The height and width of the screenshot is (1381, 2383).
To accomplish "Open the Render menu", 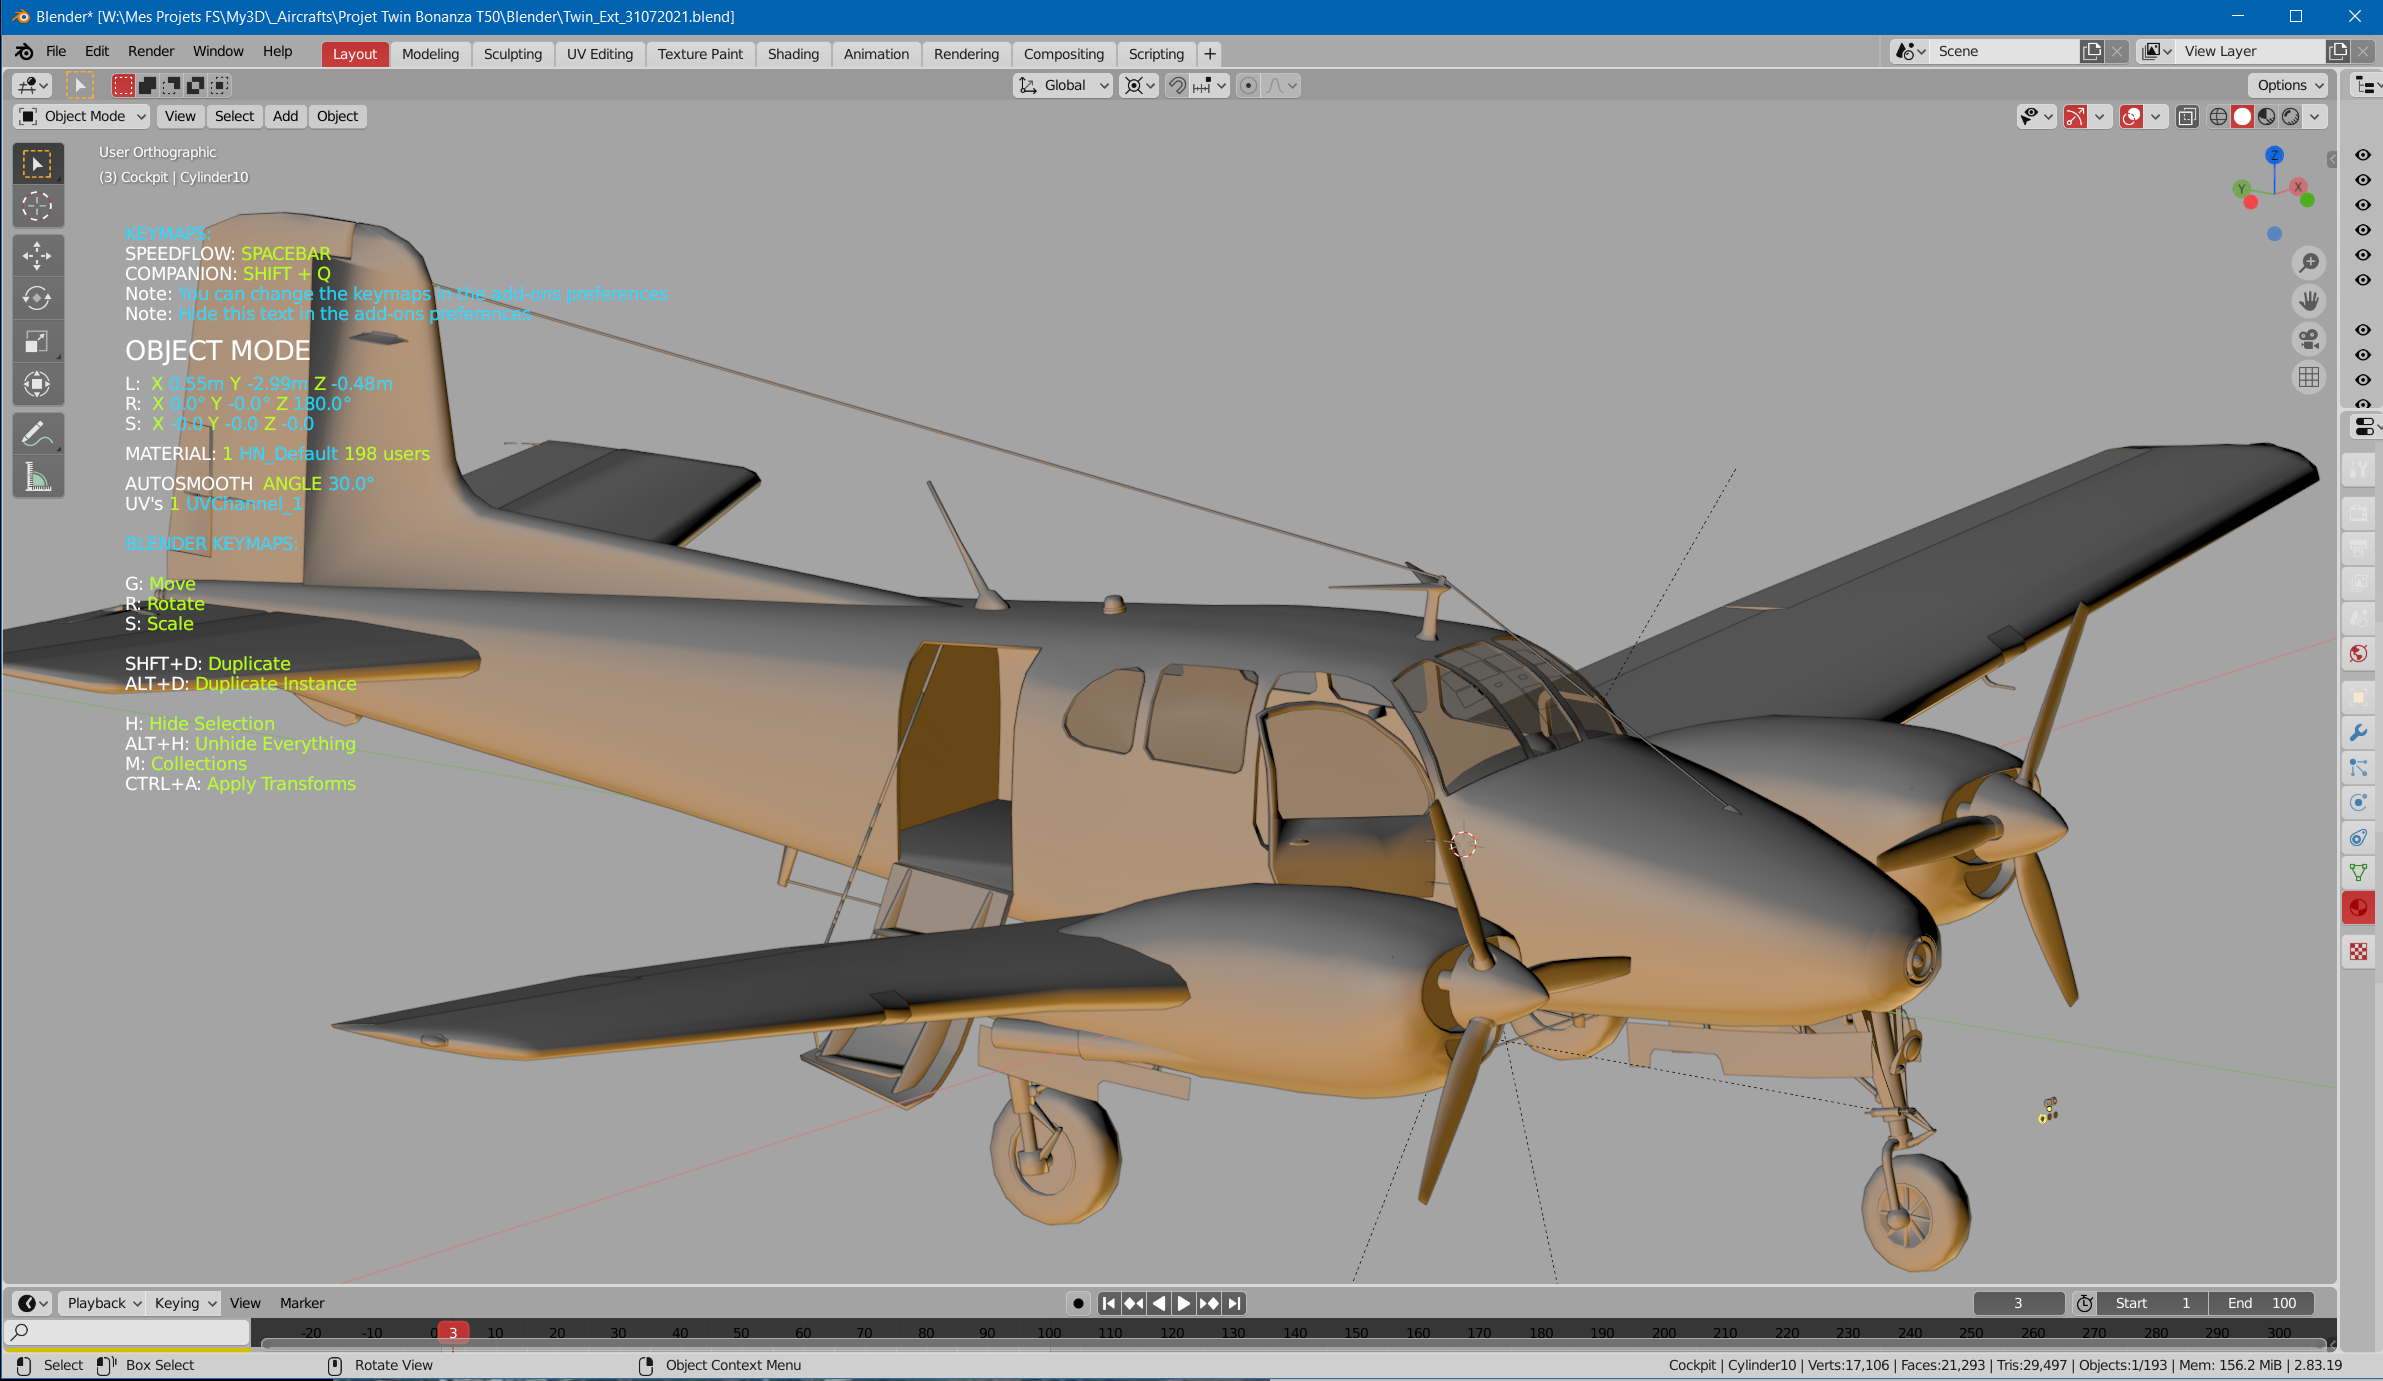I will click(151, 51).
